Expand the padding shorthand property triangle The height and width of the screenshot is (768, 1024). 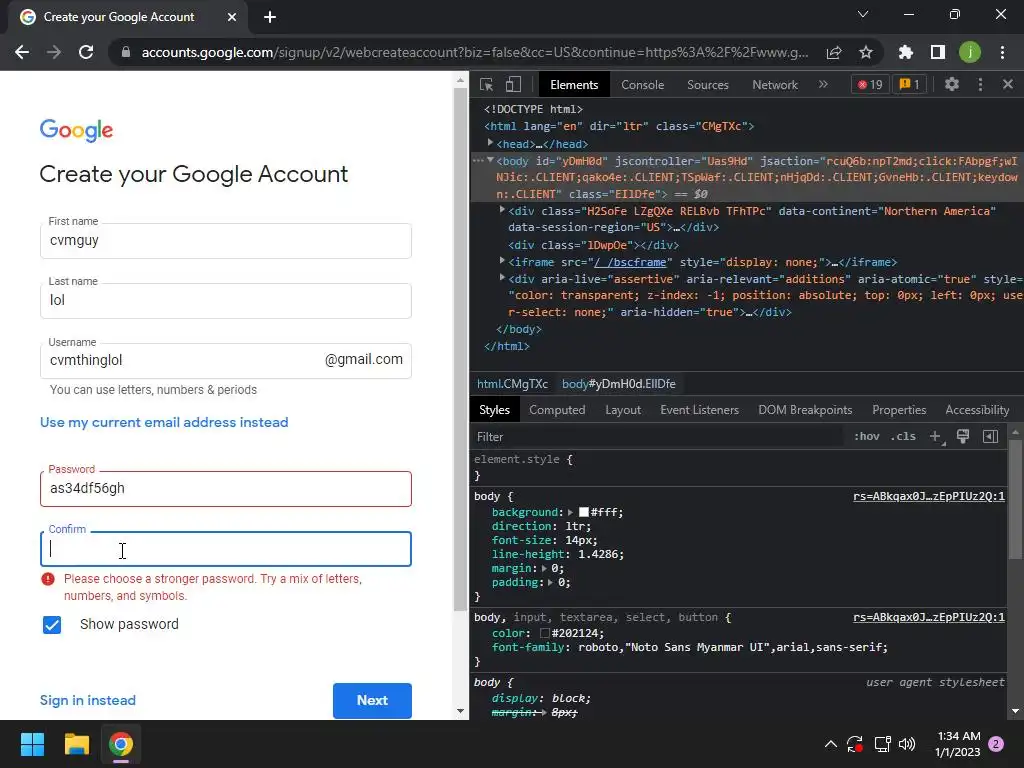tap(551, 583)
